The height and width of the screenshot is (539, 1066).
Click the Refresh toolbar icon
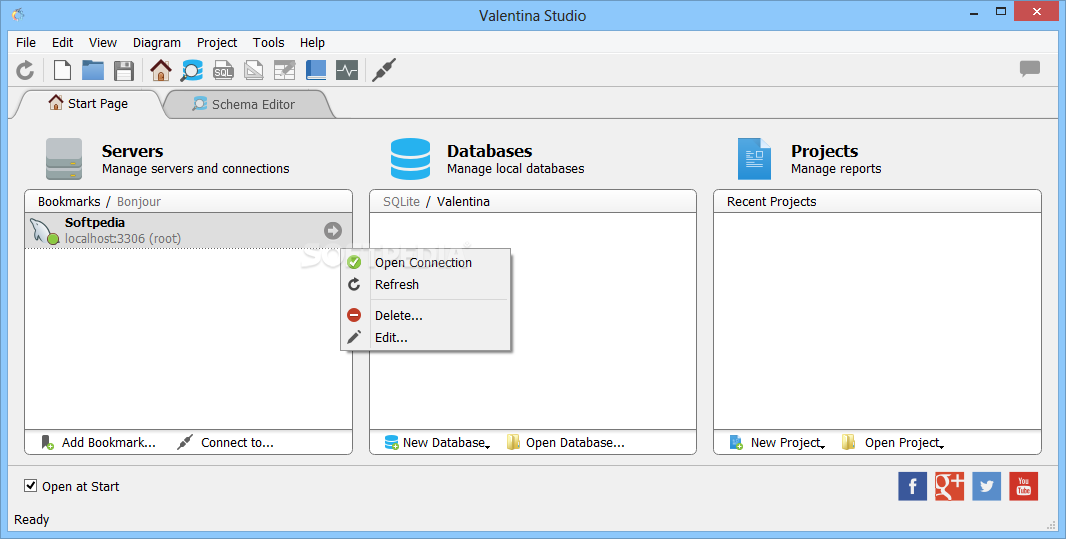point(25,70)
